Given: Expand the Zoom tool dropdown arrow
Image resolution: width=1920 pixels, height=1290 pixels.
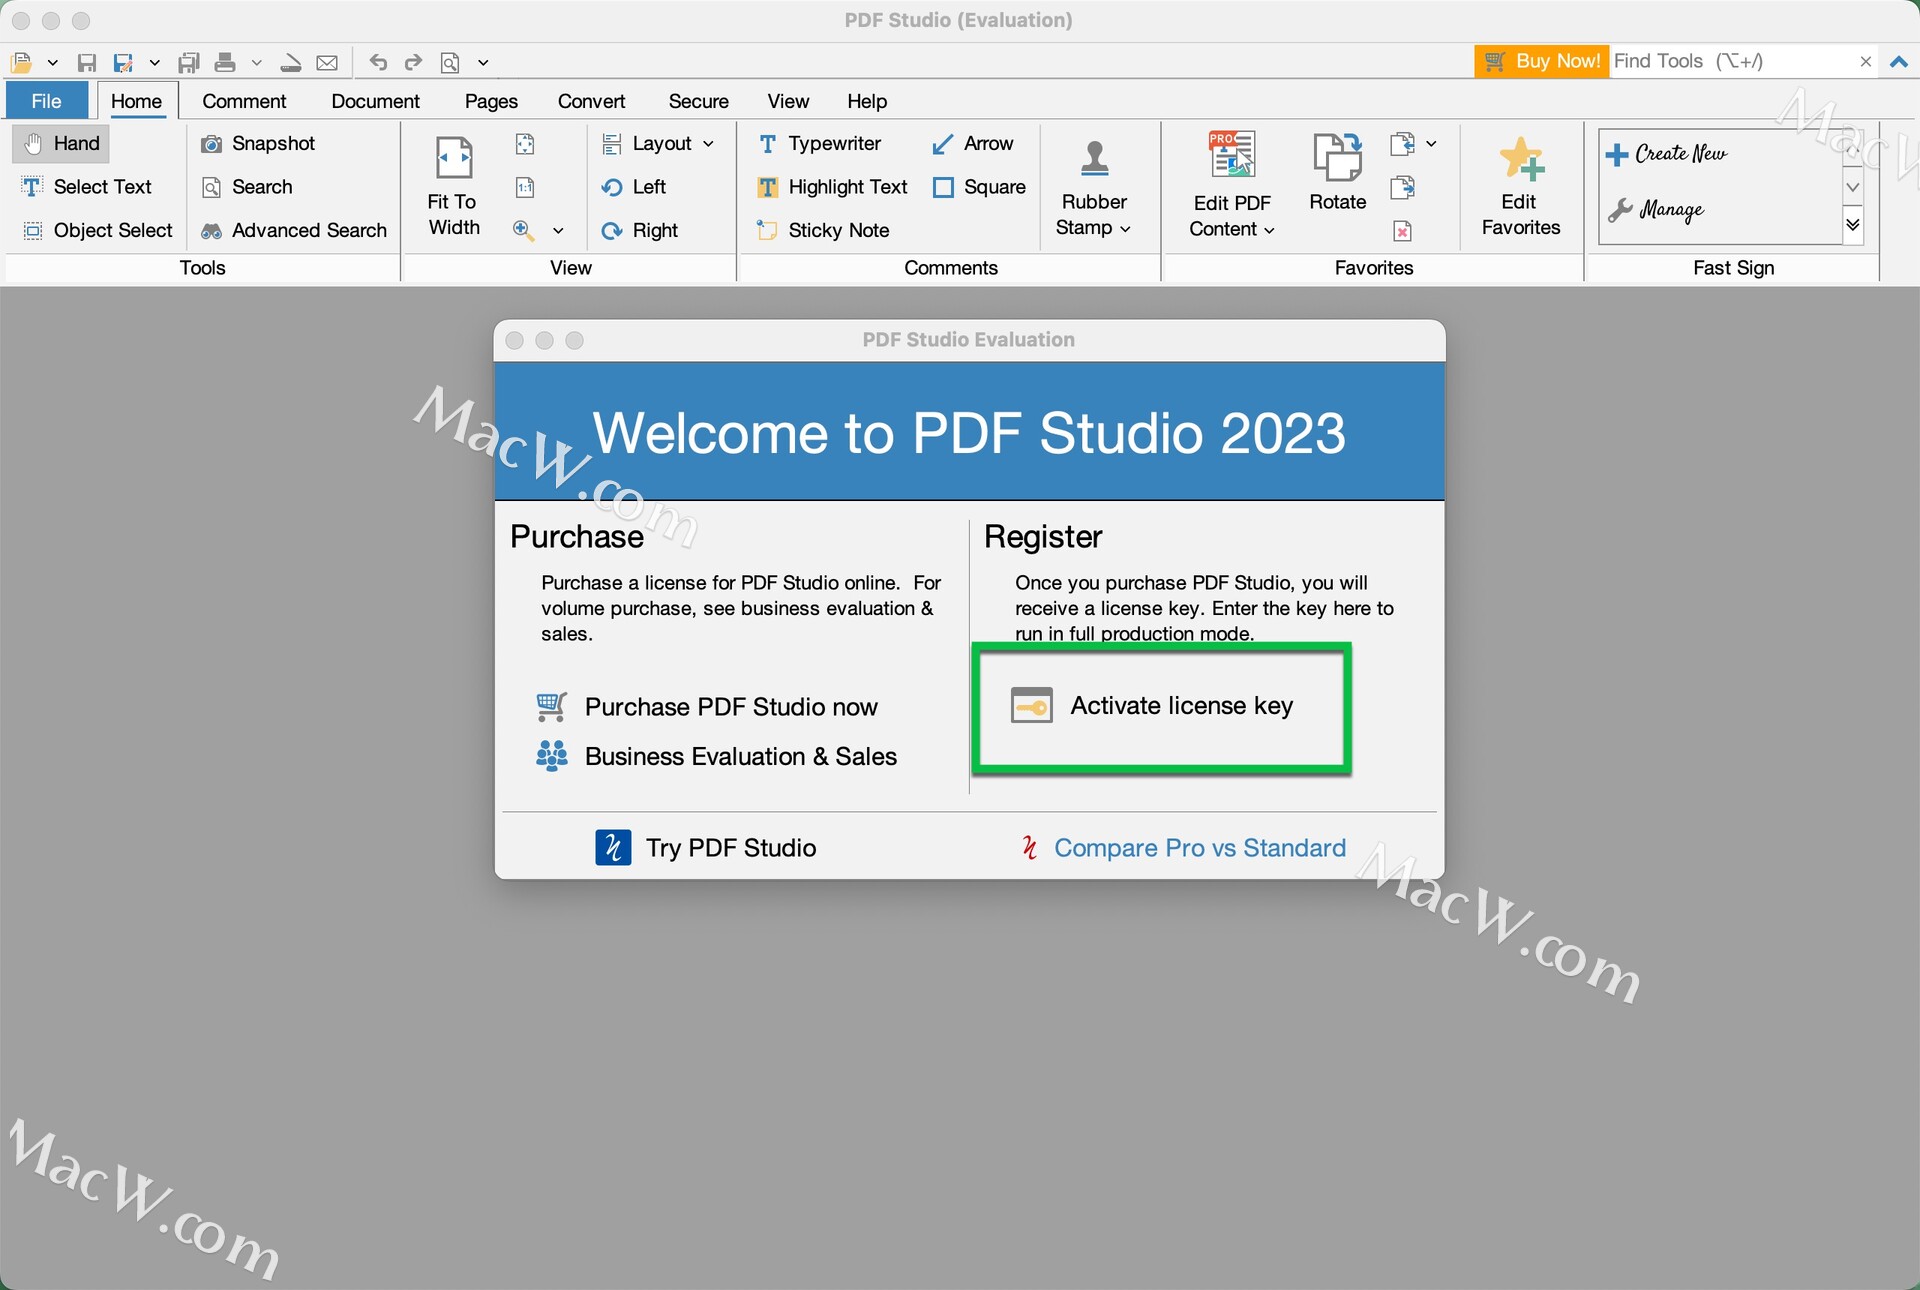Looking at the screenshot, I should click(x=558, y=231).
